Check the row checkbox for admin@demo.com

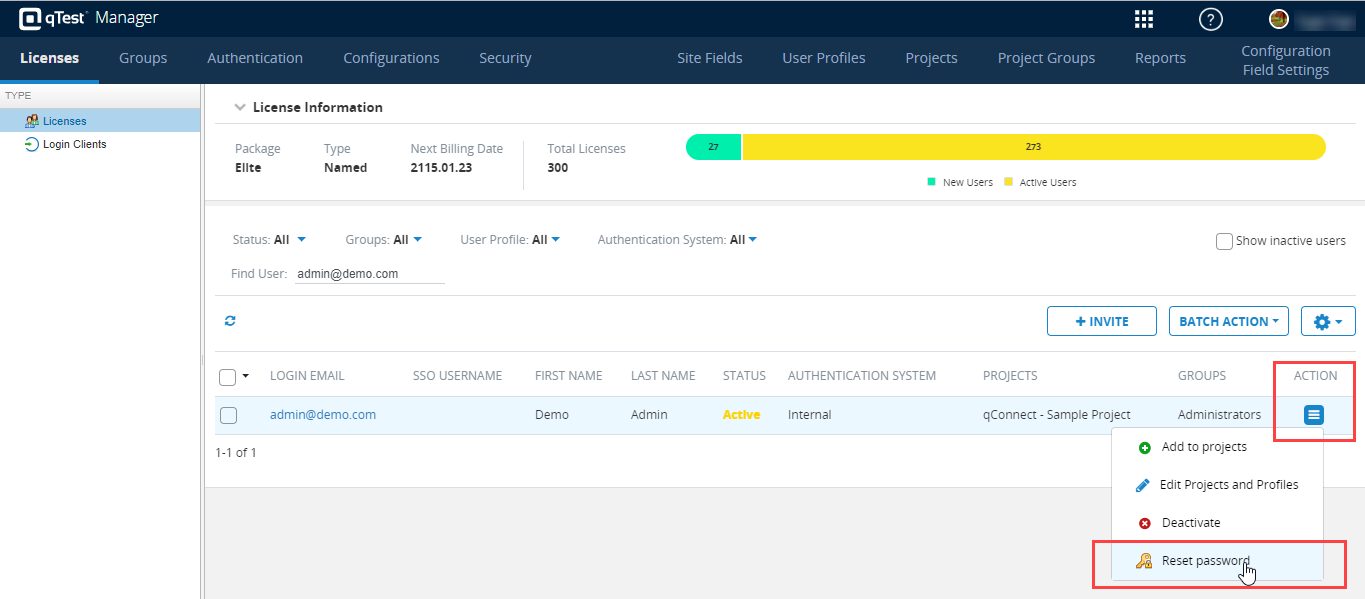click(229, 415)
